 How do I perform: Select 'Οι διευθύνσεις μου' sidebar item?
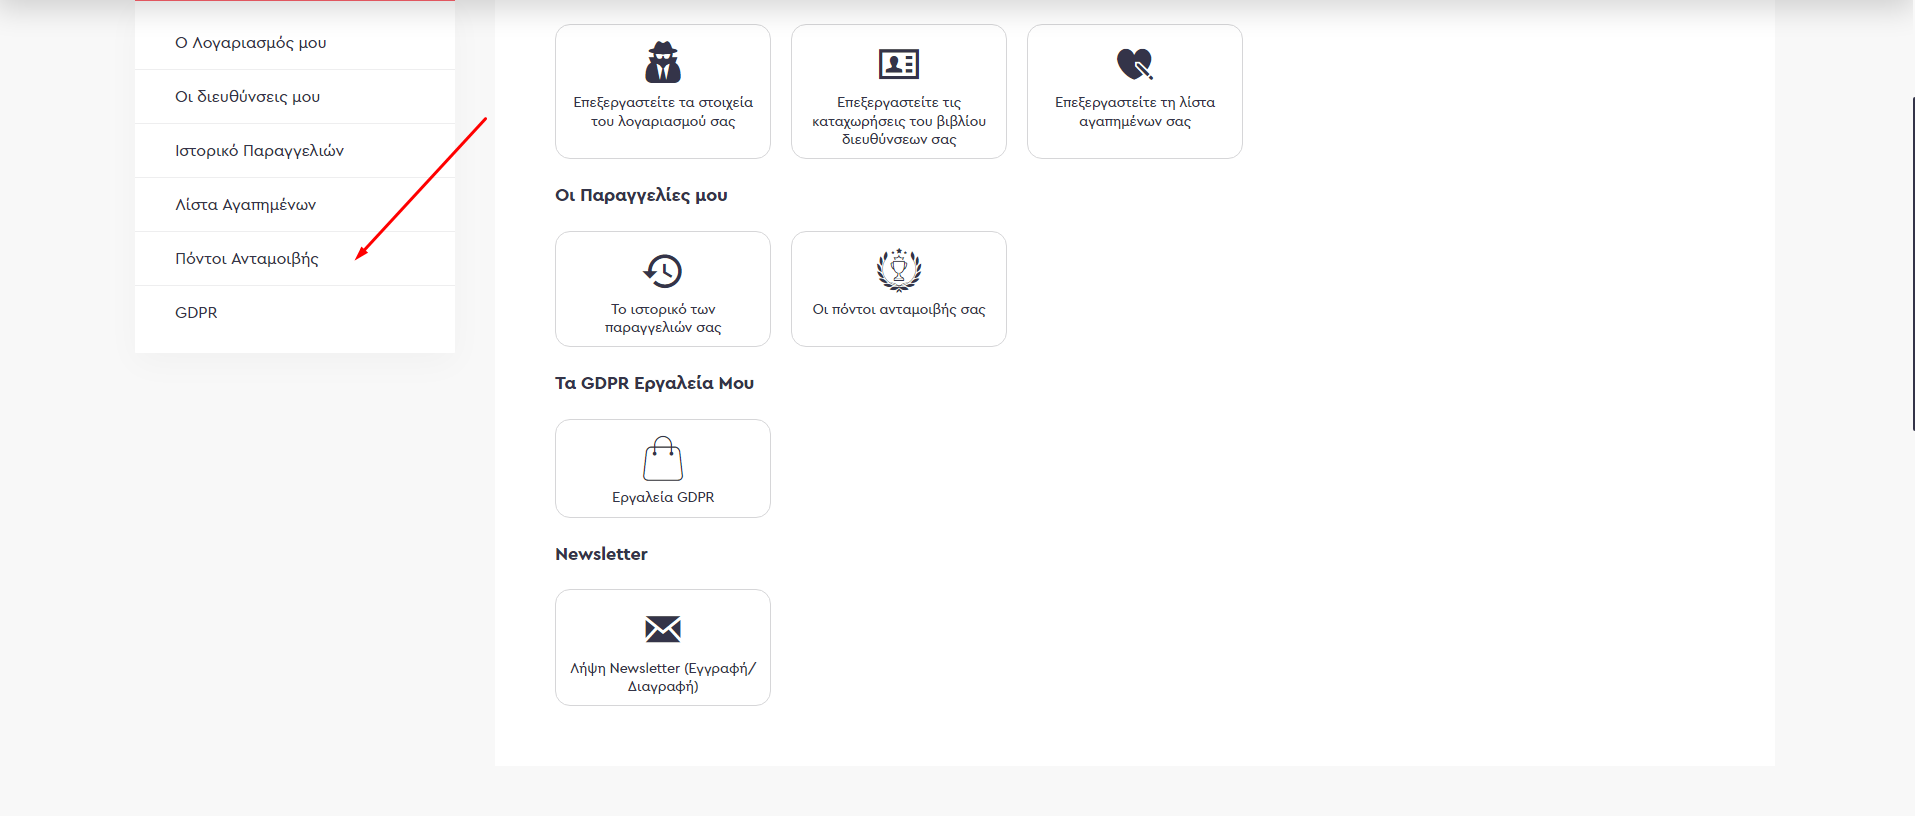[x=248, y=97]
